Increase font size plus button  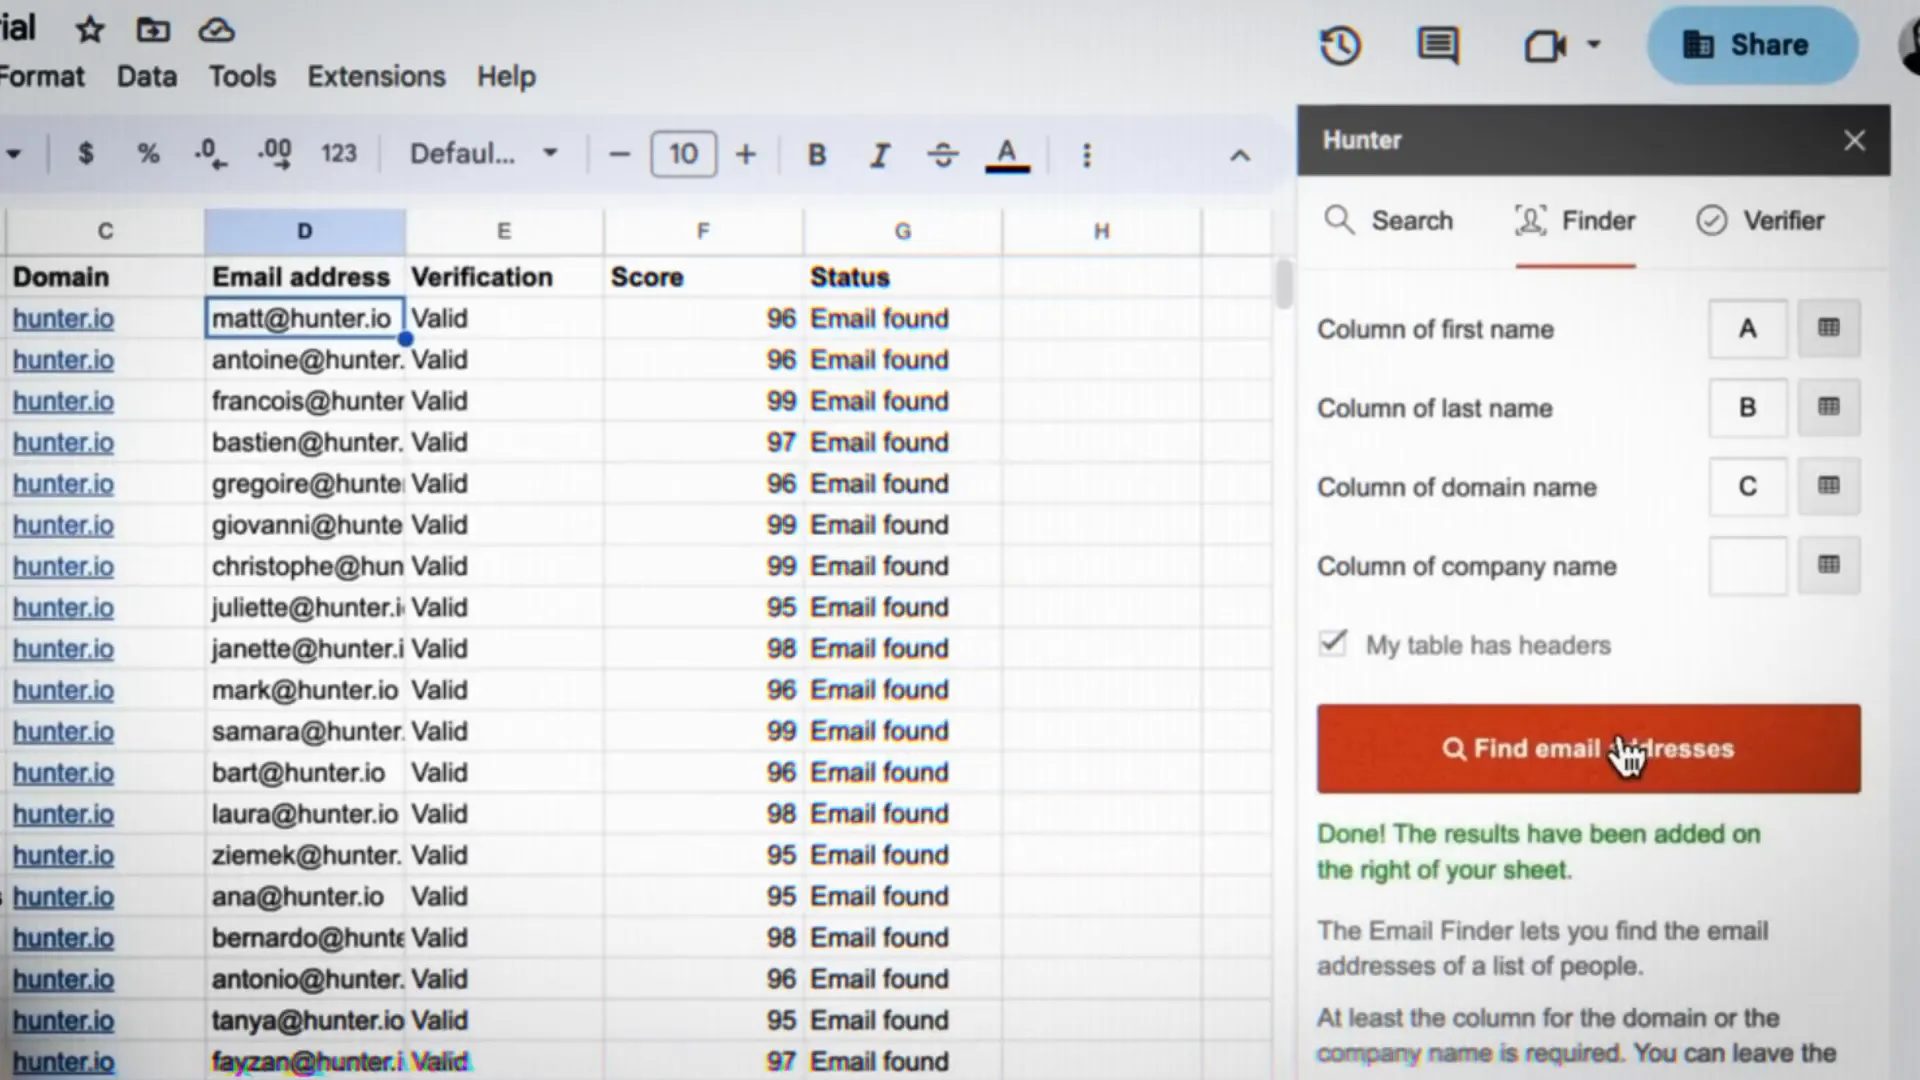(x=746, y=155)
